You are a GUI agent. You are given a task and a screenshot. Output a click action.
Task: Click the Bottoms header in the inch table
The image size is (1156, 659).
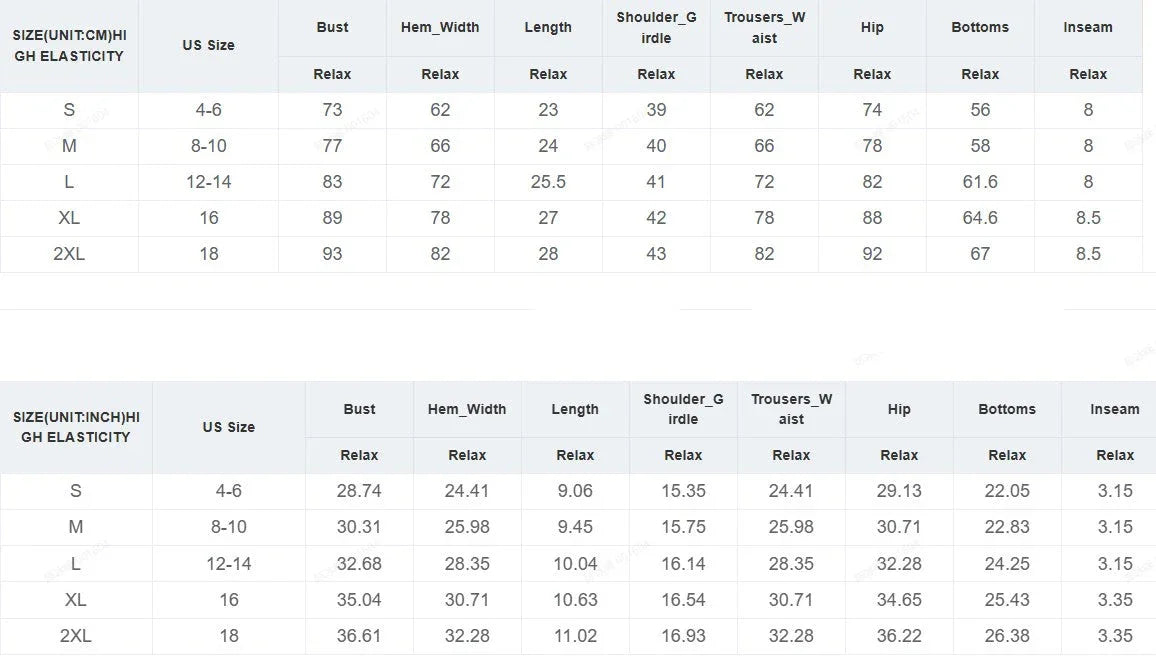[1007, 409]
